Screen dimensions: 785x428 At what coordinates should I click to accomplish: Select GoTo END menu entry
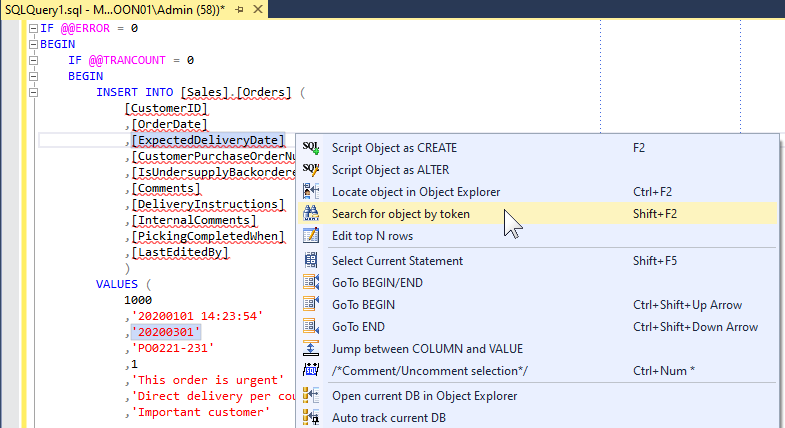(x=538, y=327)
